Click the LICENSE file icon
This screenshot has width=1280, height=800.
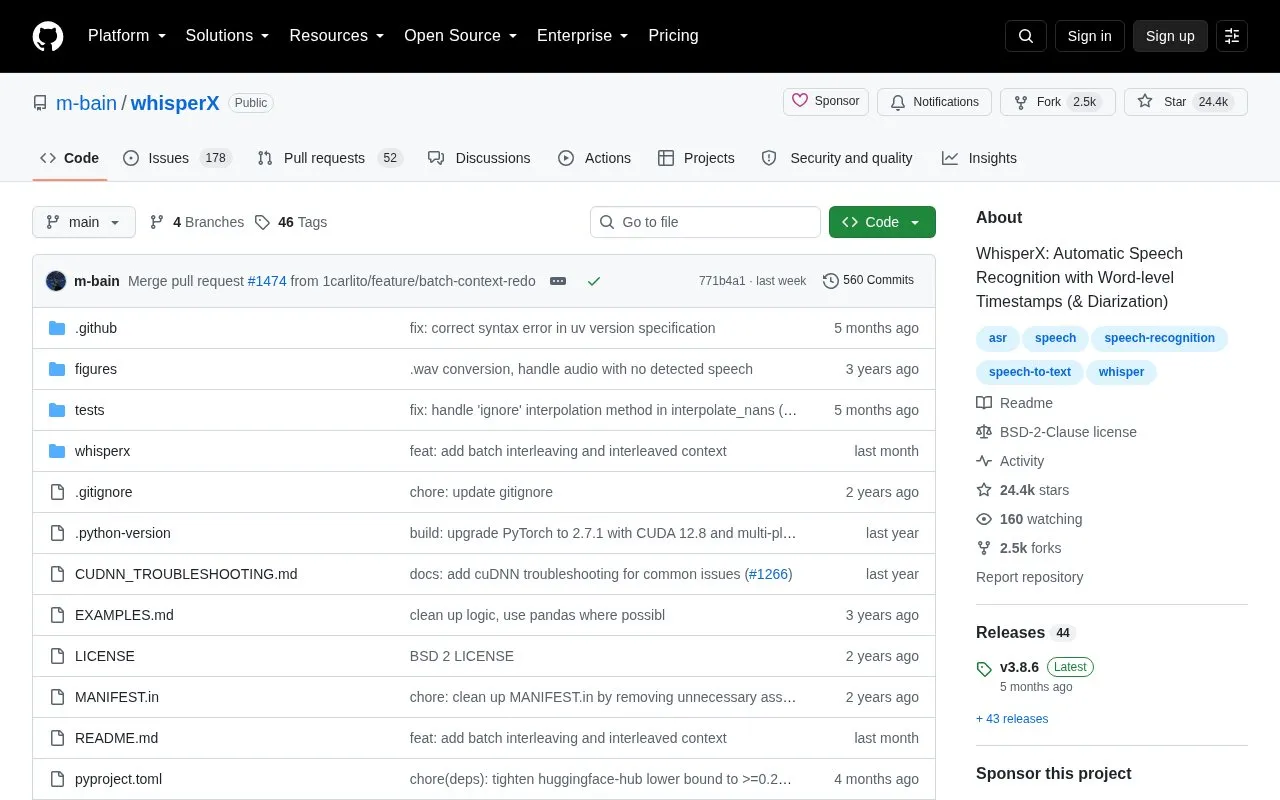click(x=57, y=656)
